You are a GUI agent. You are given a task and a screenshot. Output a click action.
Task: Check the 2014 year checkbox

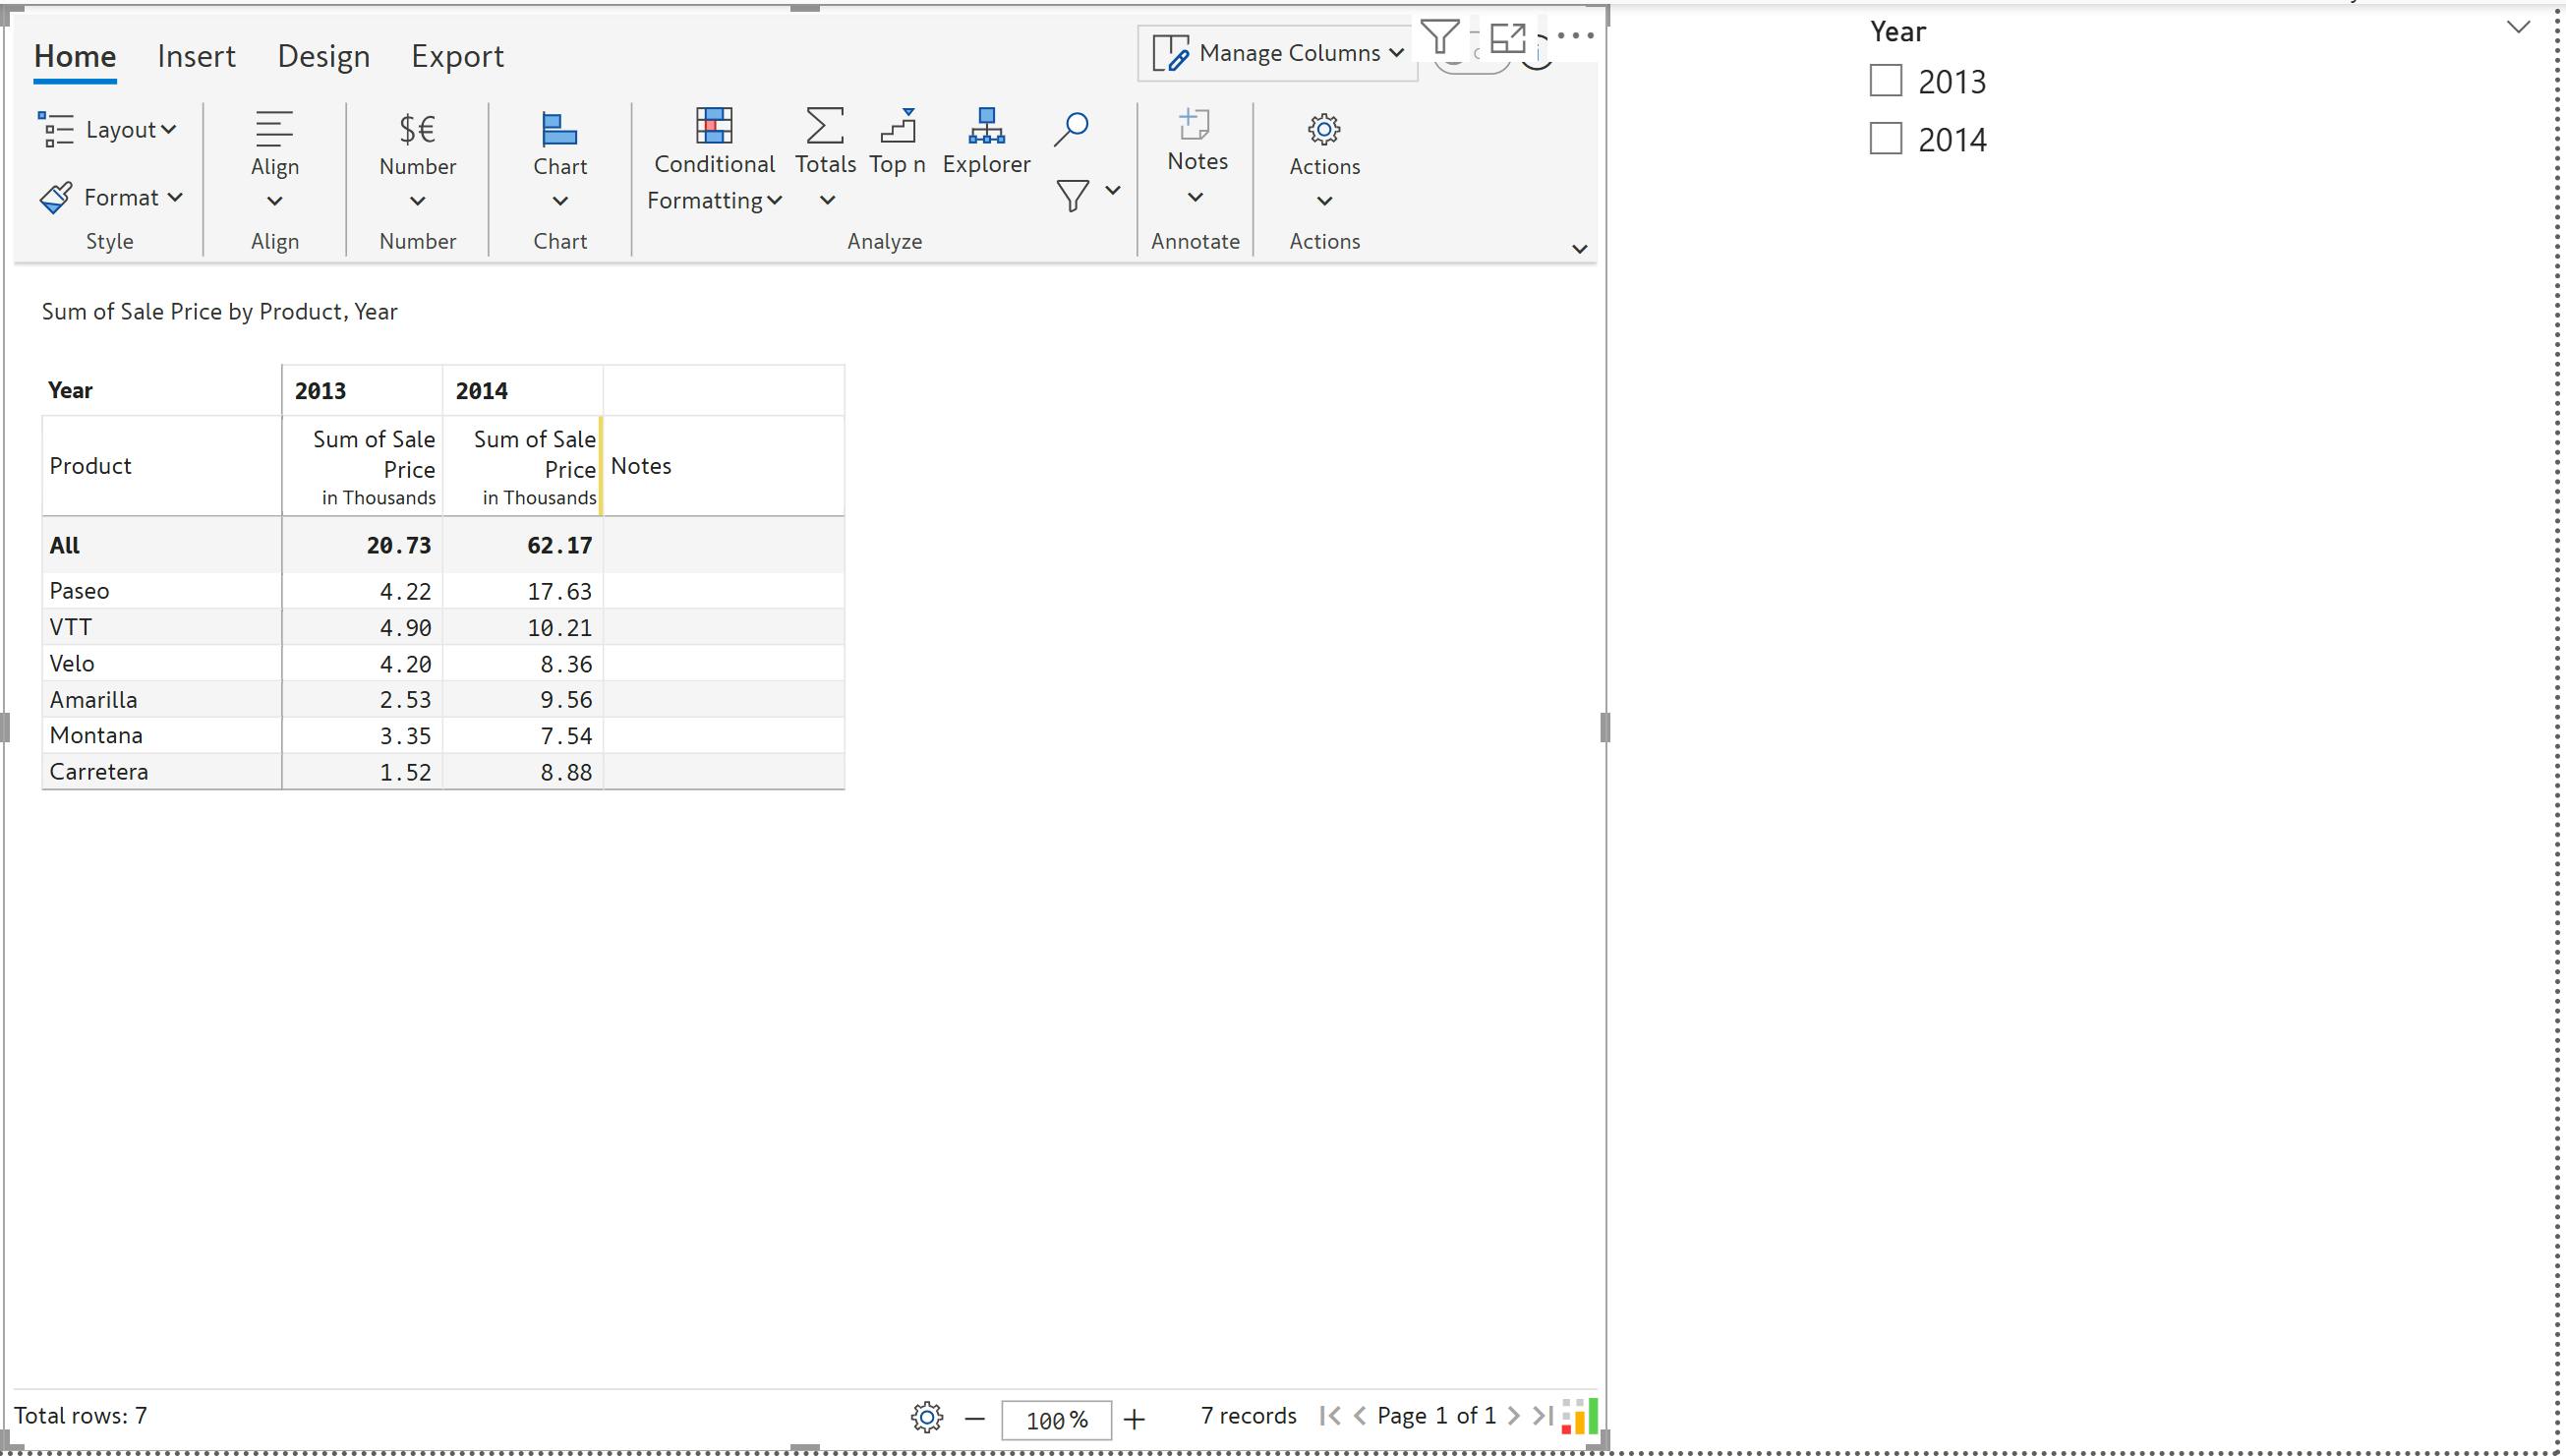click(1885, 138)
